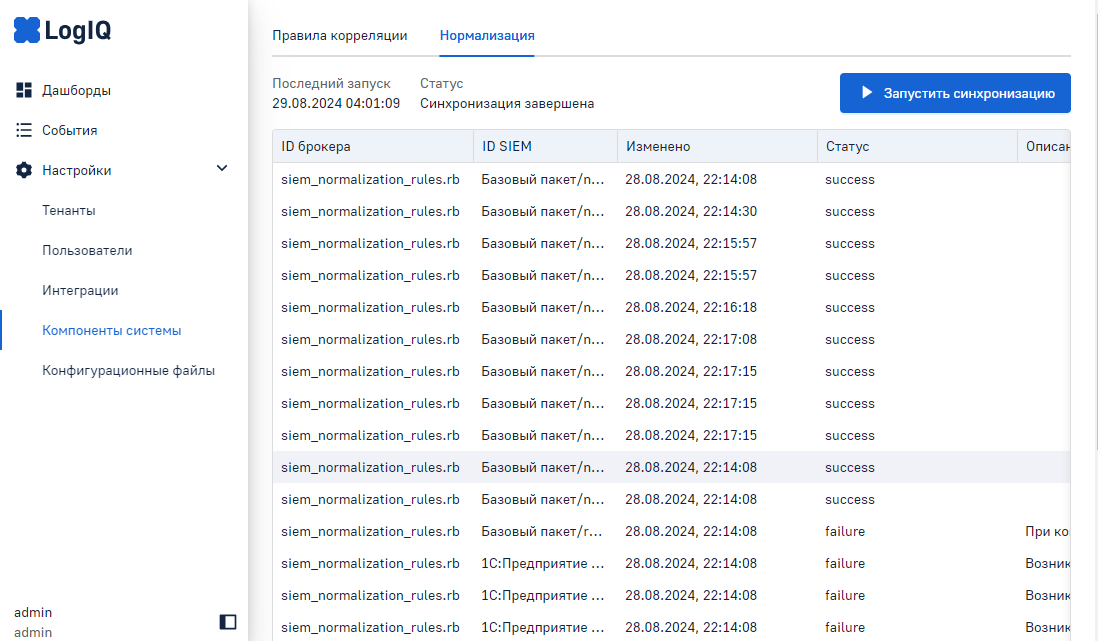Collapse the sidebar with the panel icon
Screen dimensions: 1098x641
pyautogui.click(x=228, y=622)
